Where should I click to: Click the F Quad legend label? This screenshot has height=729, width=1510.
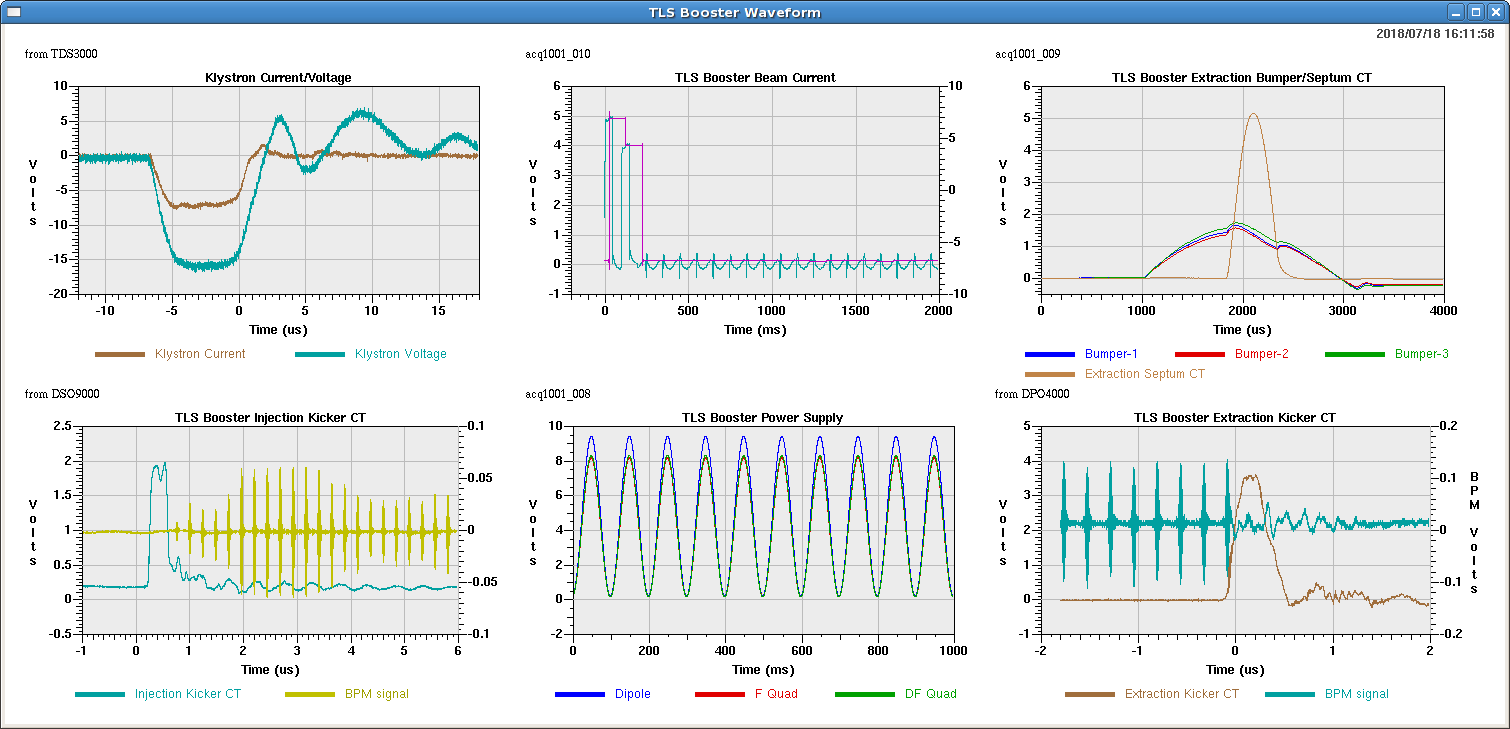[776, 694]
